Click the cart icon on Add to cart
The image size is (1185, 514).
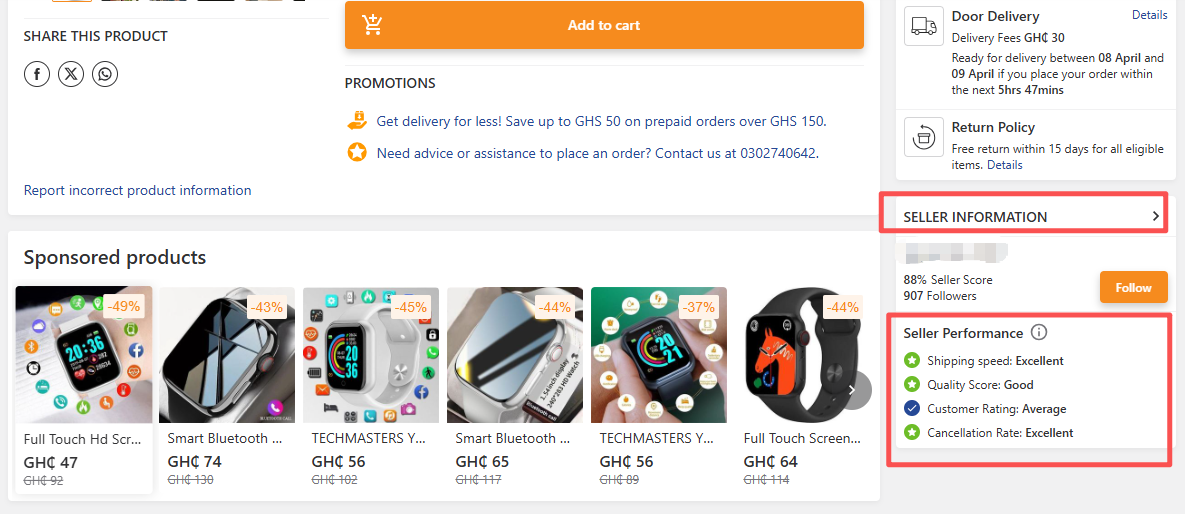click(x=373, y=25)
